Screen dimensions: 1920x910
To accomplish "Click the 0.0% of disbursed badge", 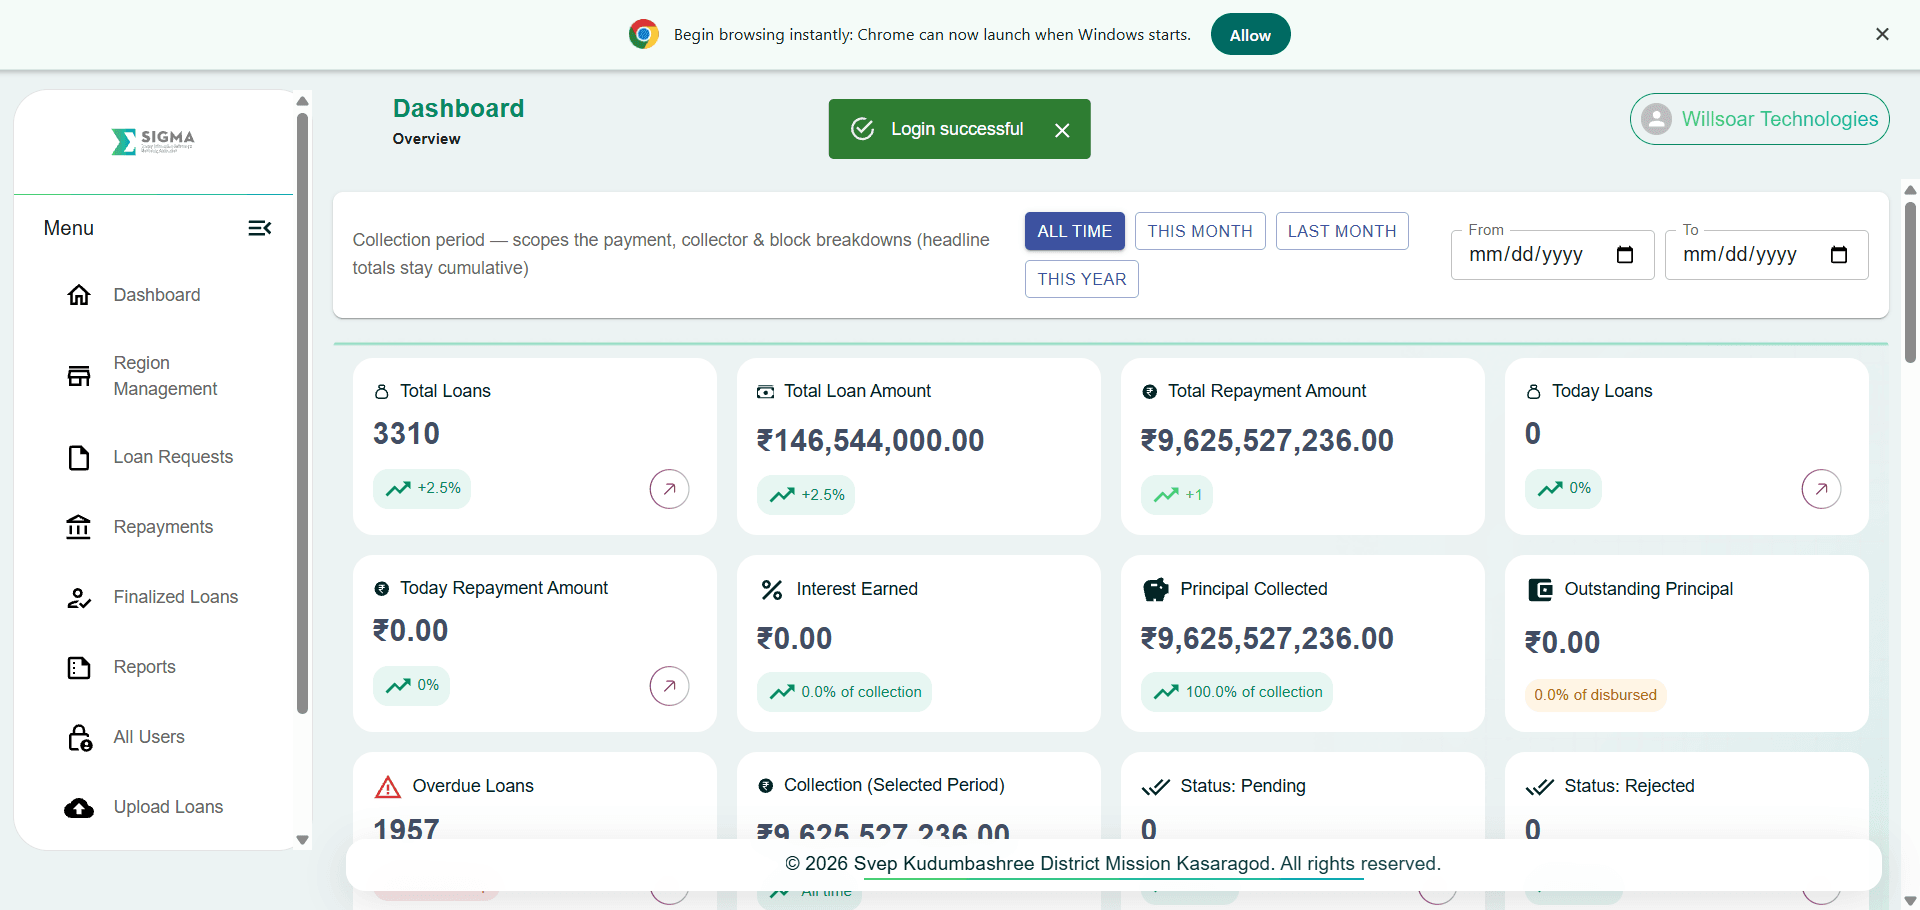I will [1595, 695].
